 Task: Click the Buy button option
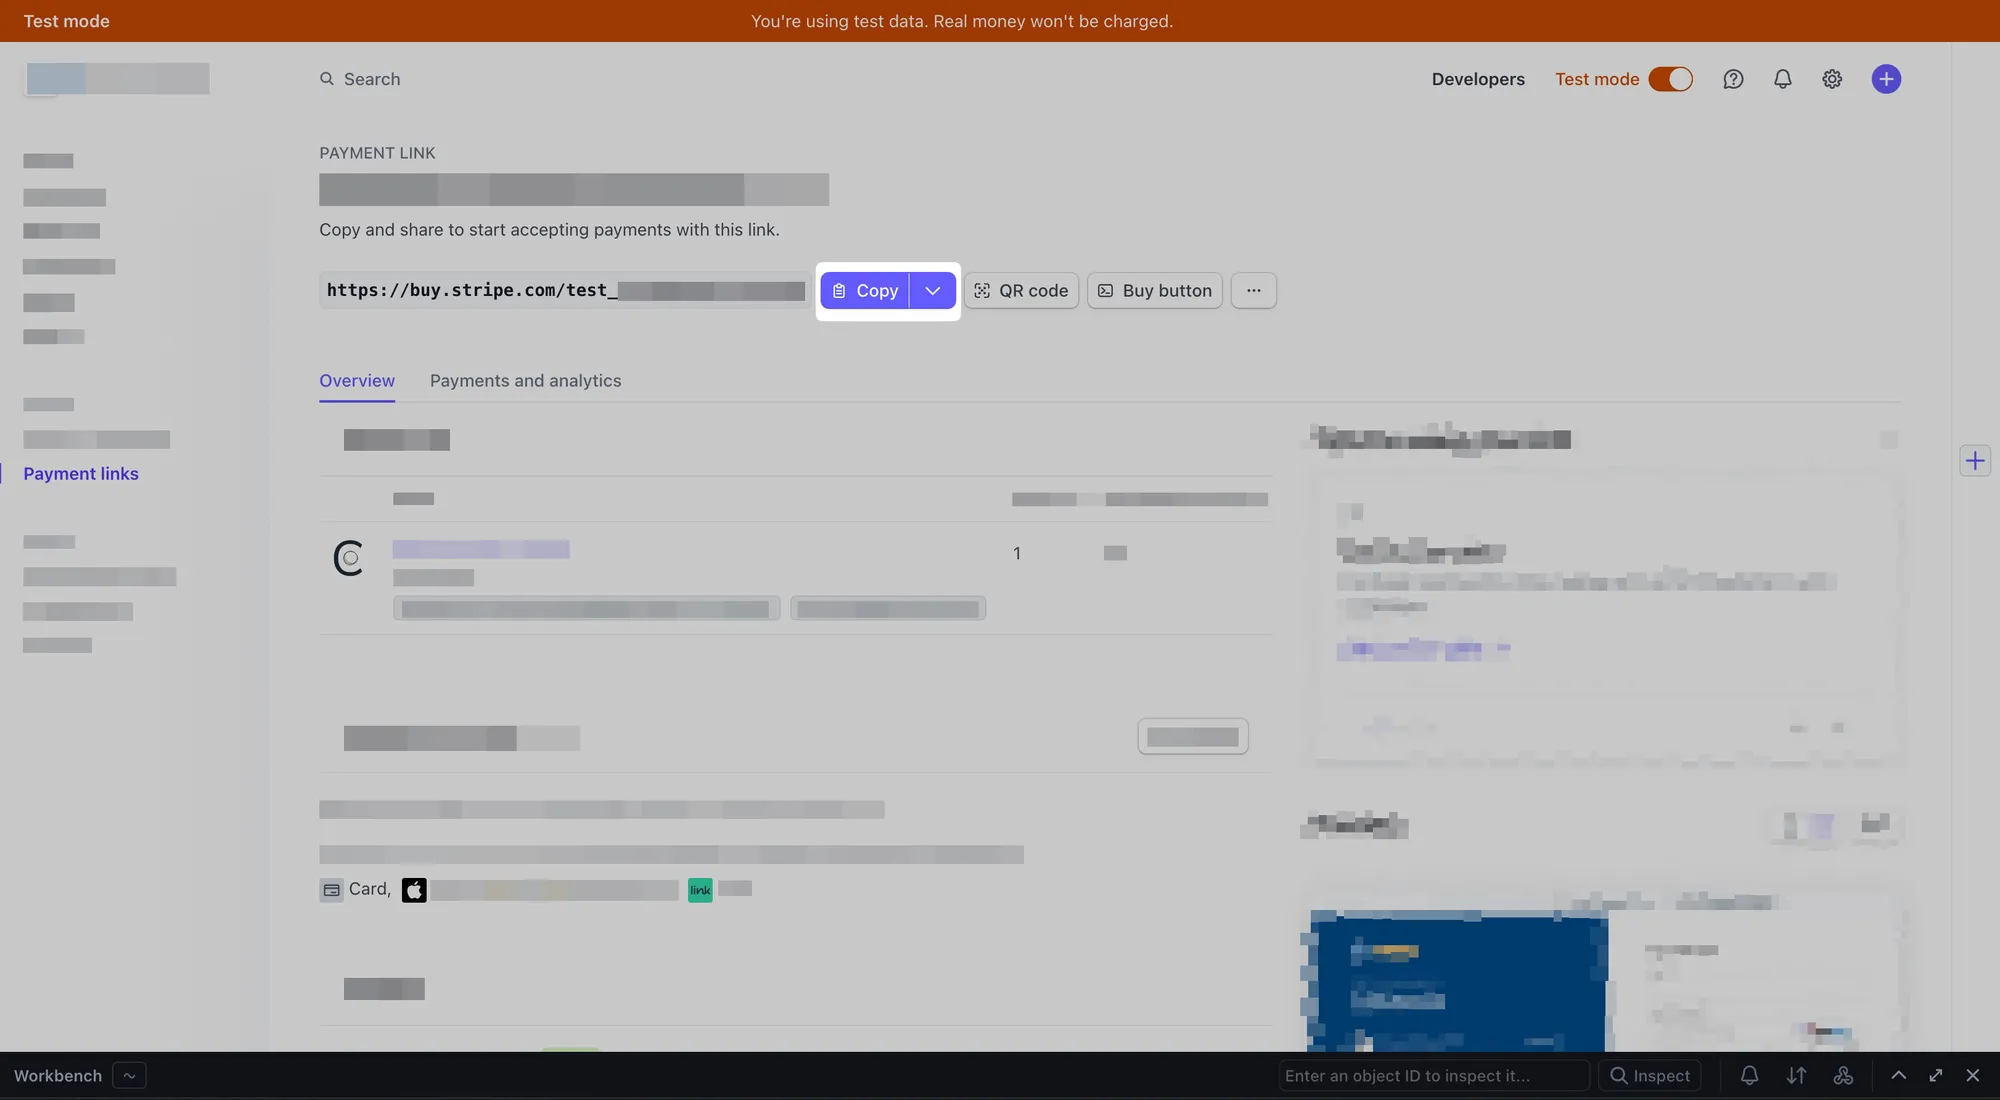(1155, 291)
